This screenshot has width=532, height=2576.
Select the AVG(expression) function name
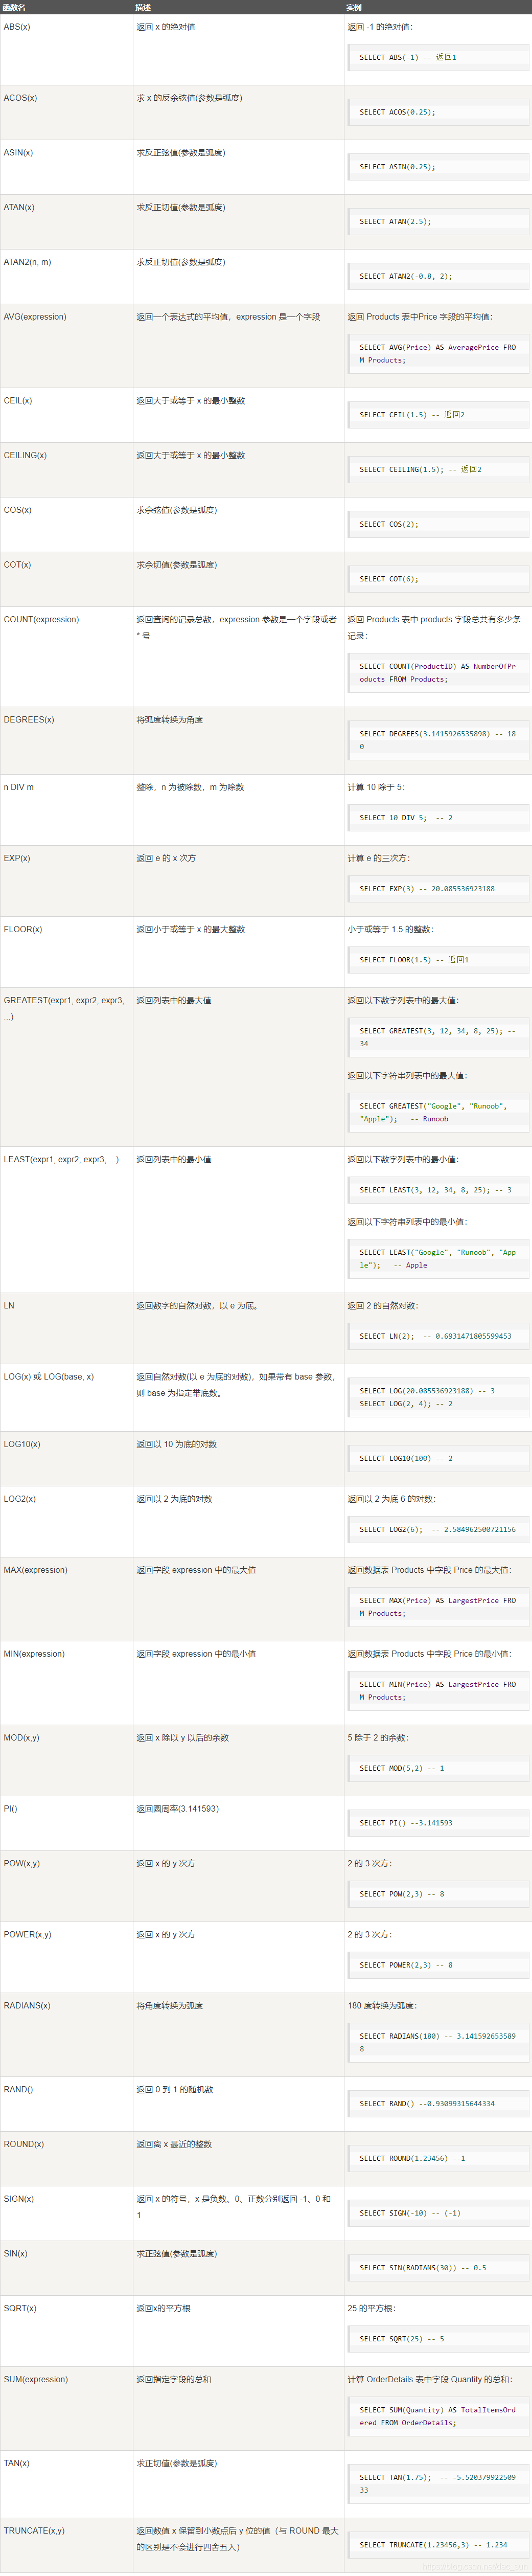point(35,317)
